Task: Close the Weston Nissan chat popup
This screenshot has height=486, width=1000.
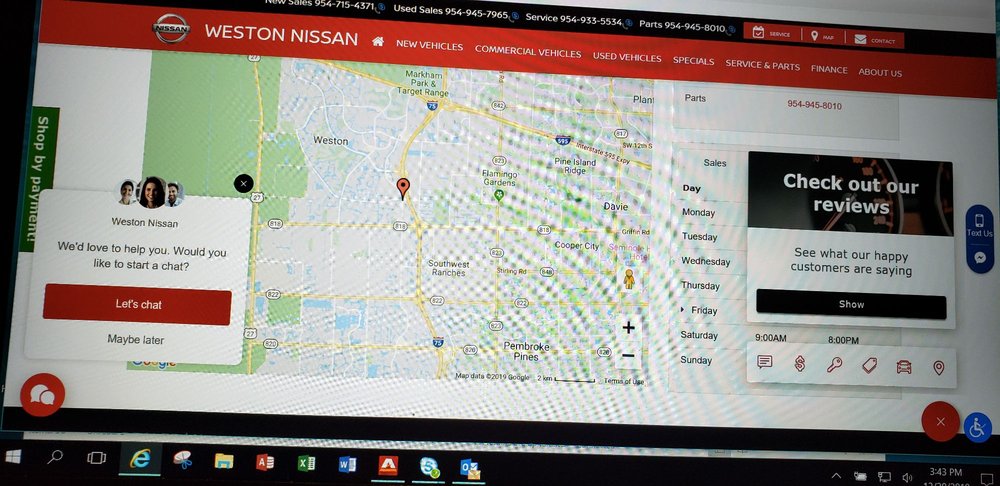Action: 243,183
